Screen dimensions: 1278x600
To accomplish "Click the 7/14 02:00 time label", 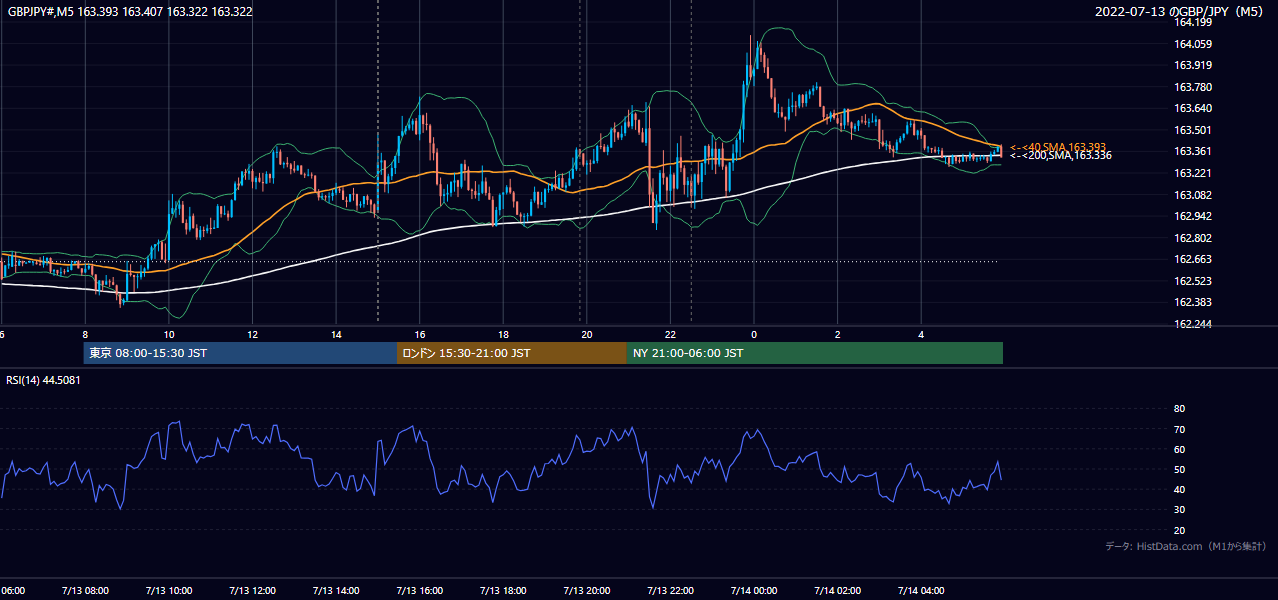I will pos(837,590).
